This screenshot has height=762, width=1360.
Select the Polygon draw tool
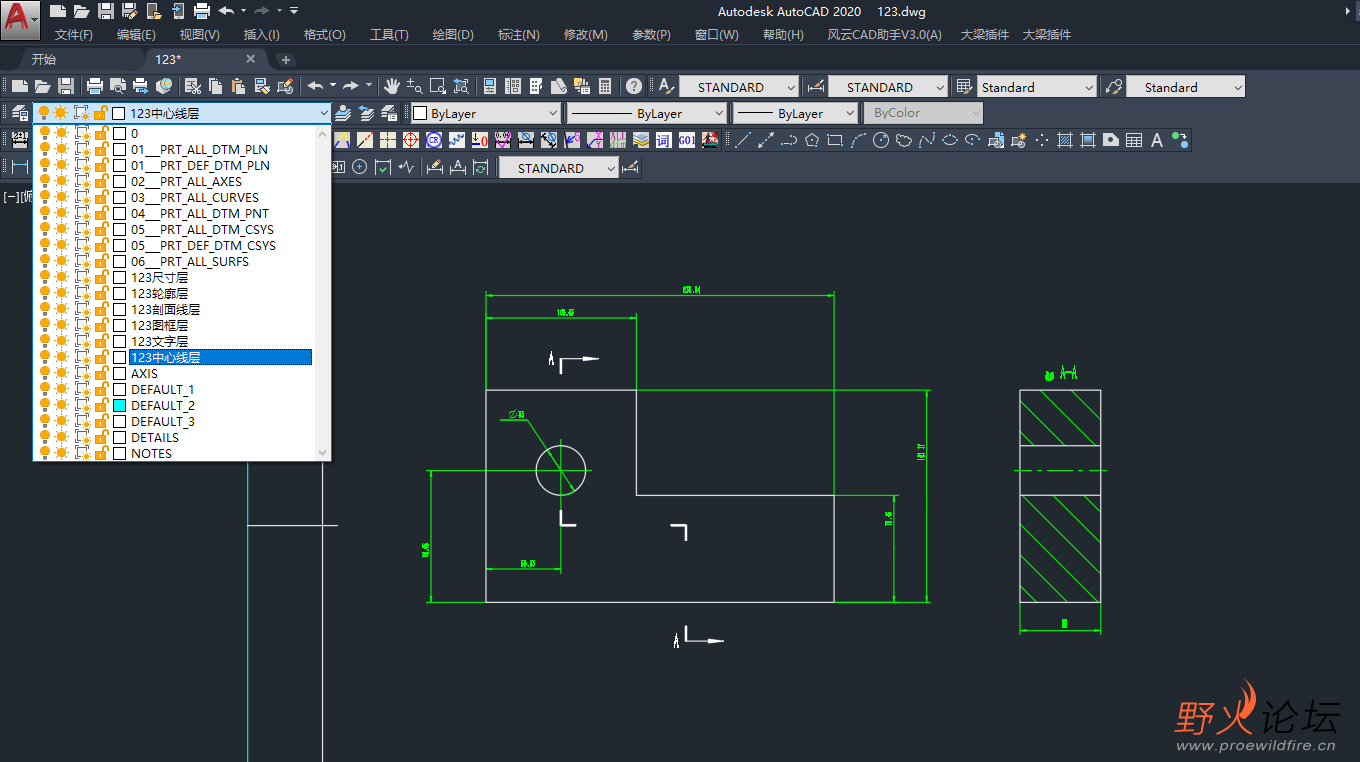(x=812, y=140)
